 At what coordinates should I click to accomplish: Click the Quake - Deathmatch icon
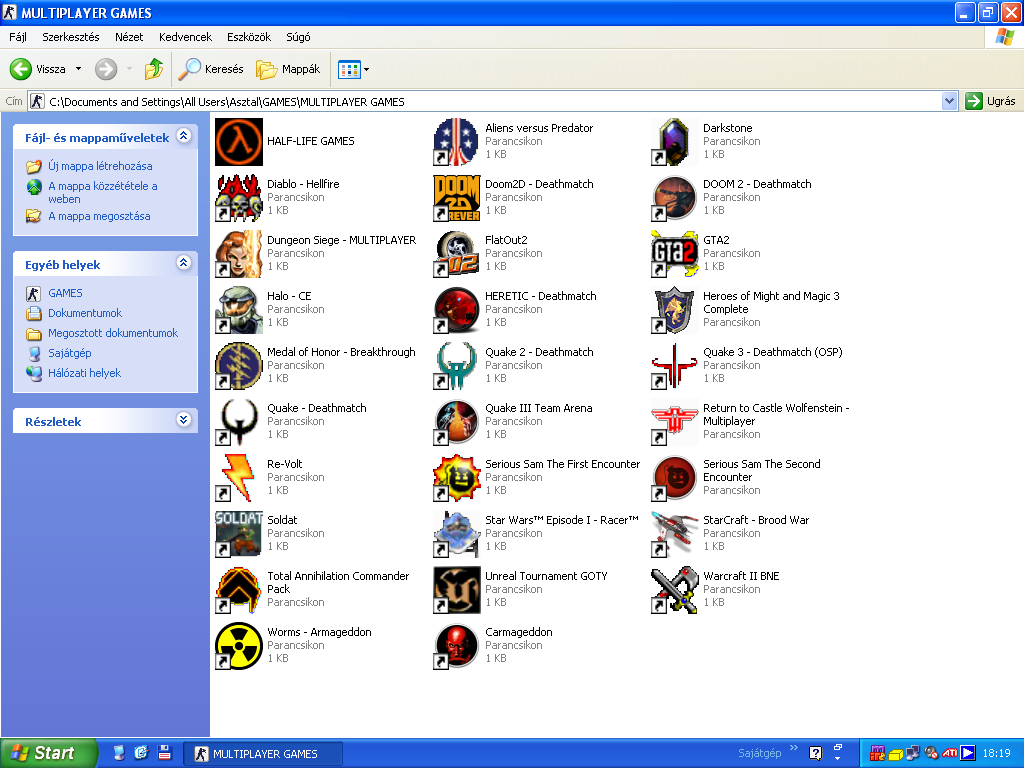238,423
